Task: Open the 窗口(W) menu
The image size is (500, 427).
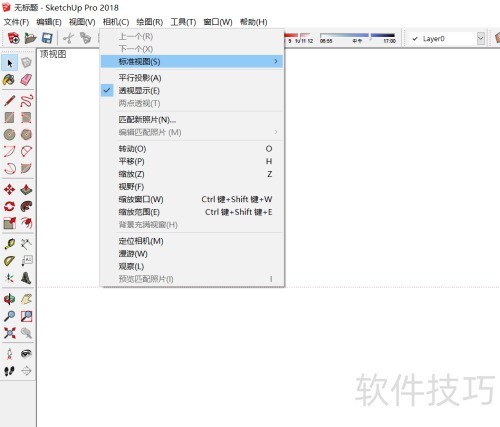Action: 218,22
